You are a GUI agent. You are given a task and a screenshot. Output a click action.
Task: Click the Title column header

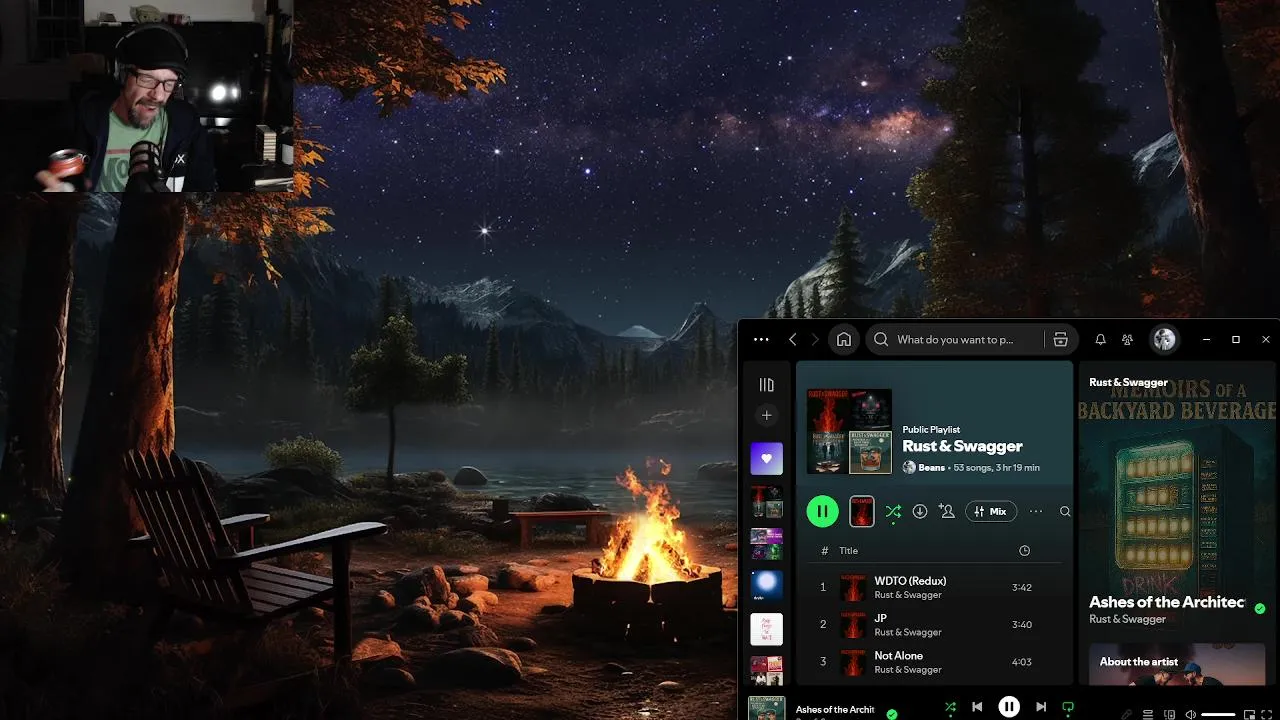point(848,551)
